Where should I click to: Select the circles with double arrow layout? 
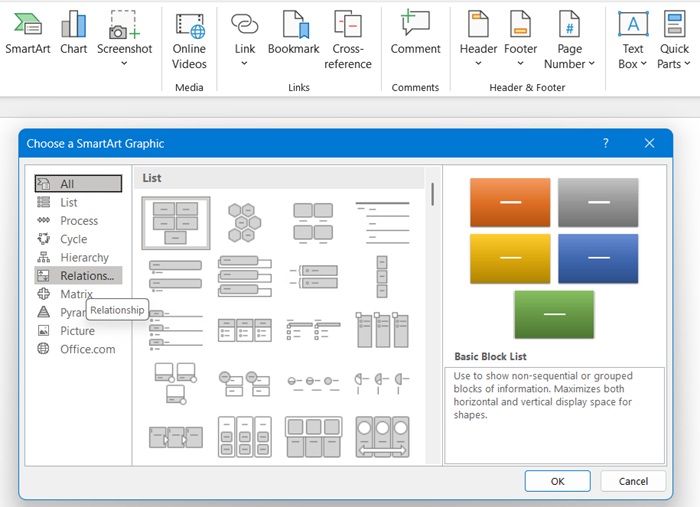click(x=382, y=437)
